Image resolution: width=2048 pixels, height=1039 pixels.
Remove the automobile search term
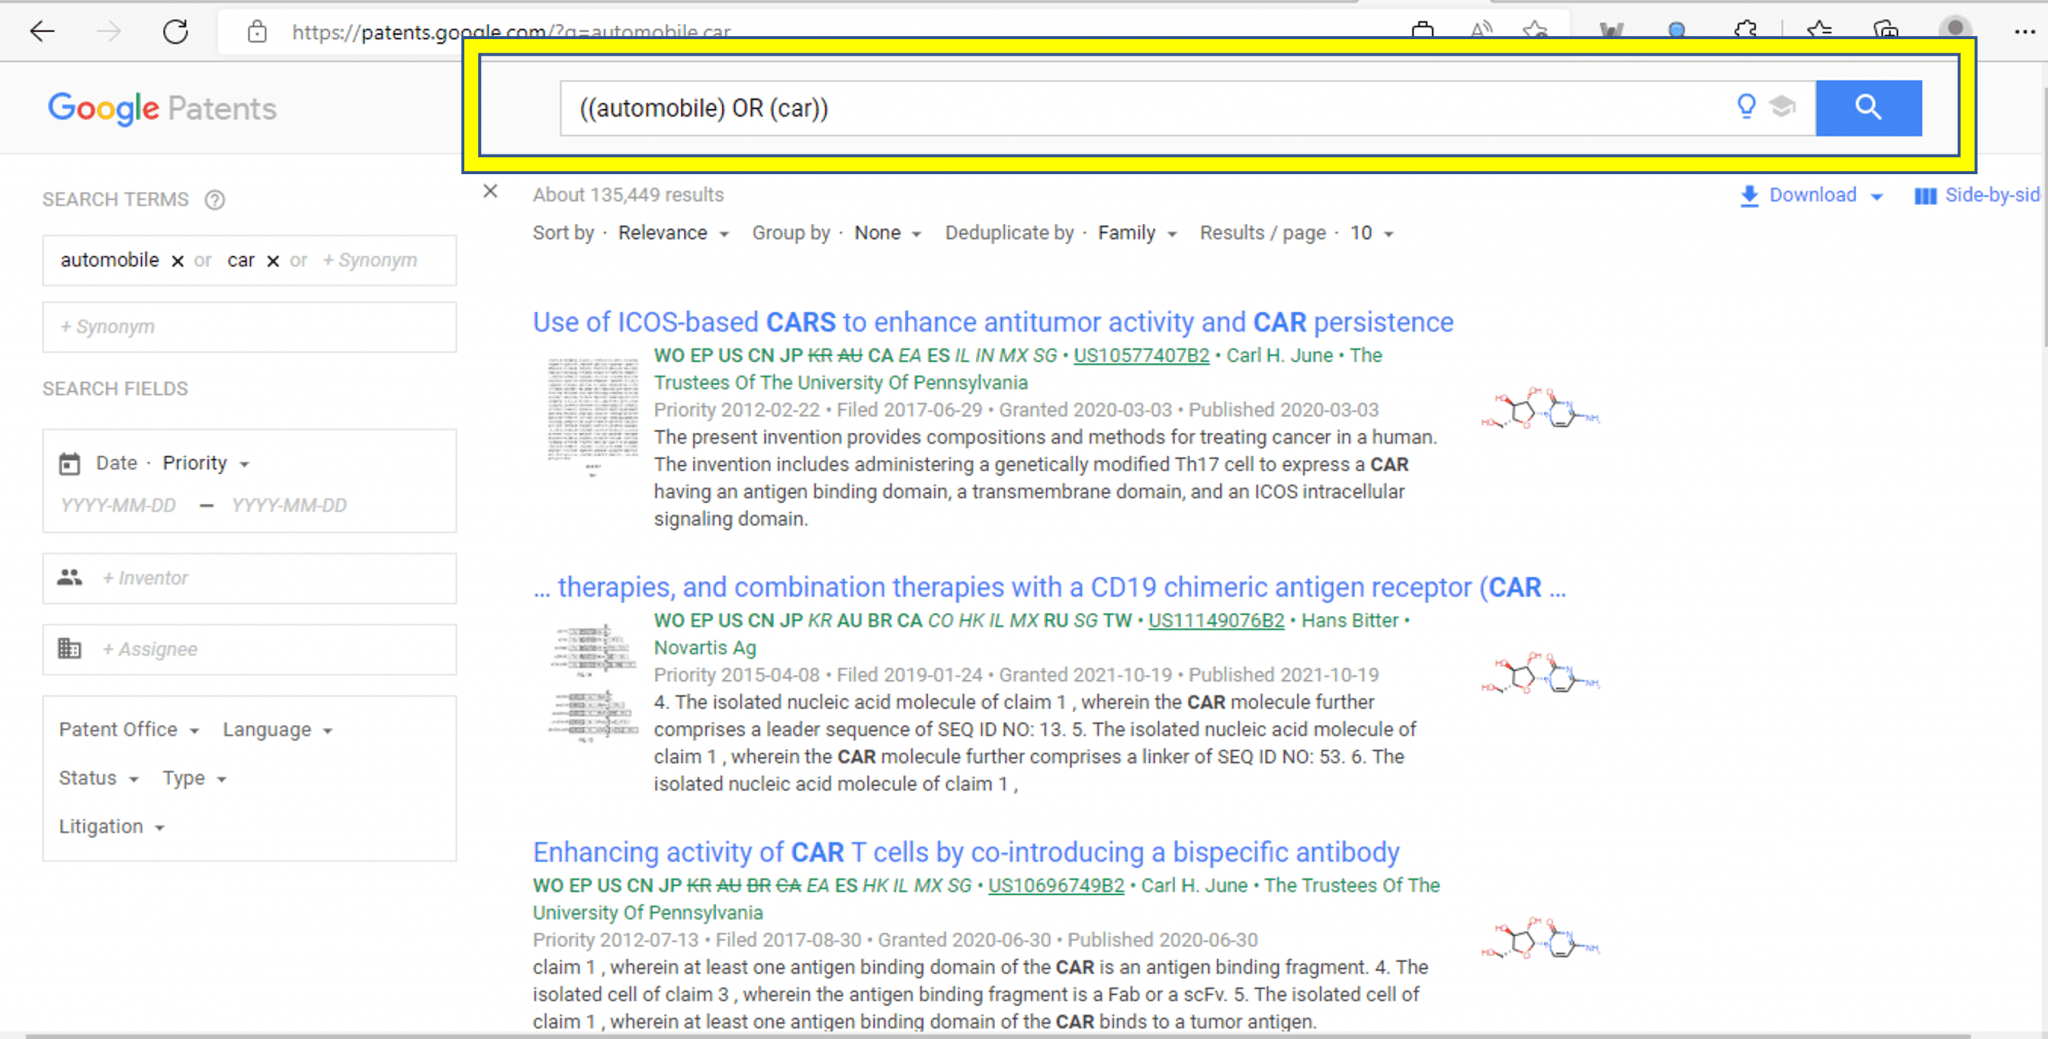177,260
